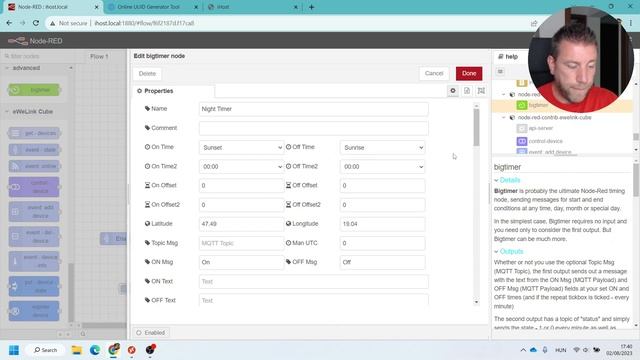Select the event add device palette node
Screen dimensions: 640x360
pyautogui.click(x=34, y=212)
